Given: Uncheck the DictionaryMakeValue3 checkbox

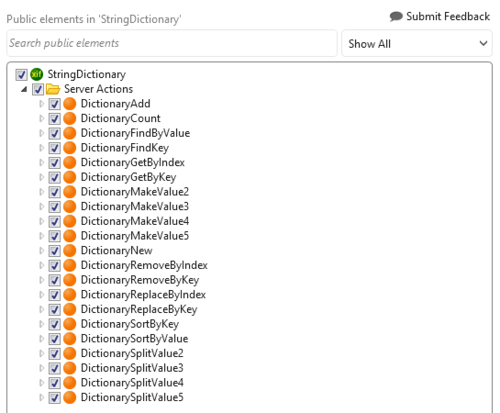Looking at the screenshot, I should 54,207.
